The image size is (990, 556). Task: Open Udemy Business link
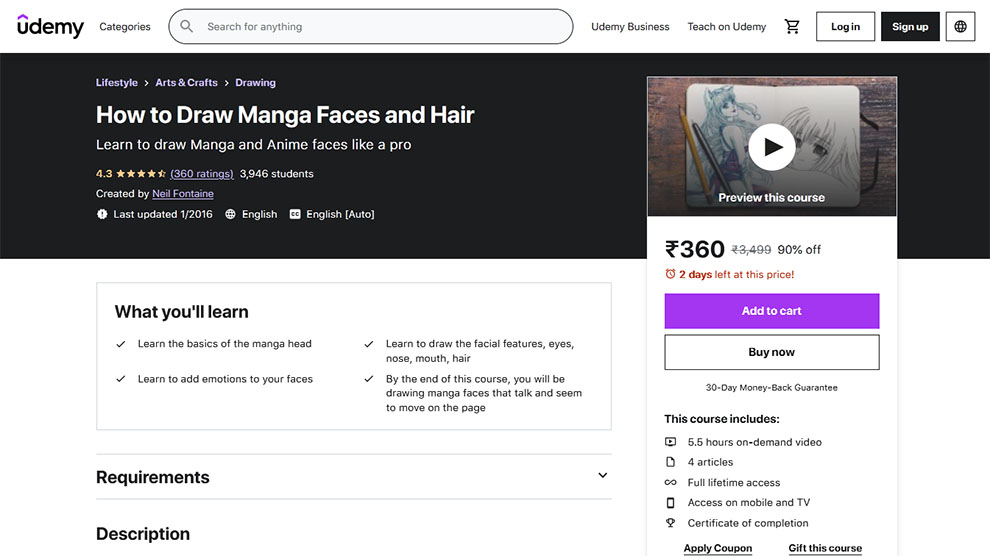tap(630, 27)
